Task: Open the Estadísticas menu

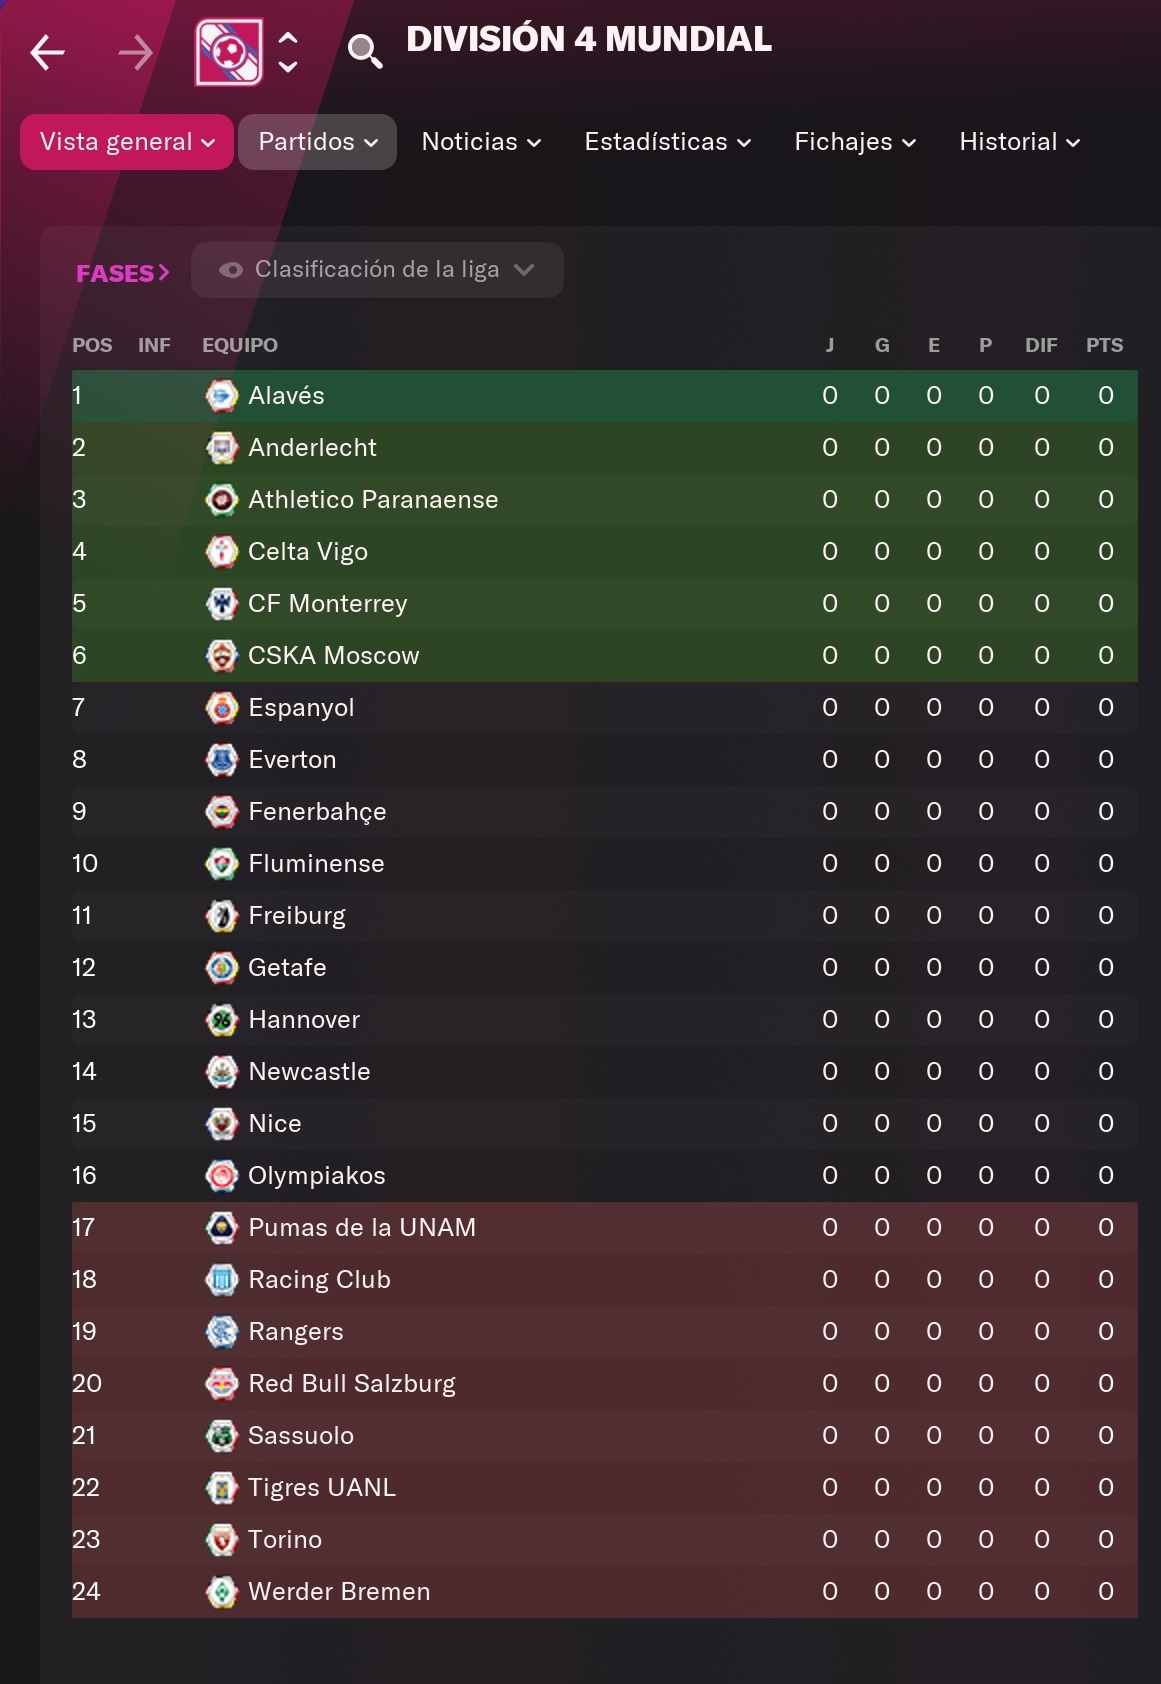Action: coord(668,142)
